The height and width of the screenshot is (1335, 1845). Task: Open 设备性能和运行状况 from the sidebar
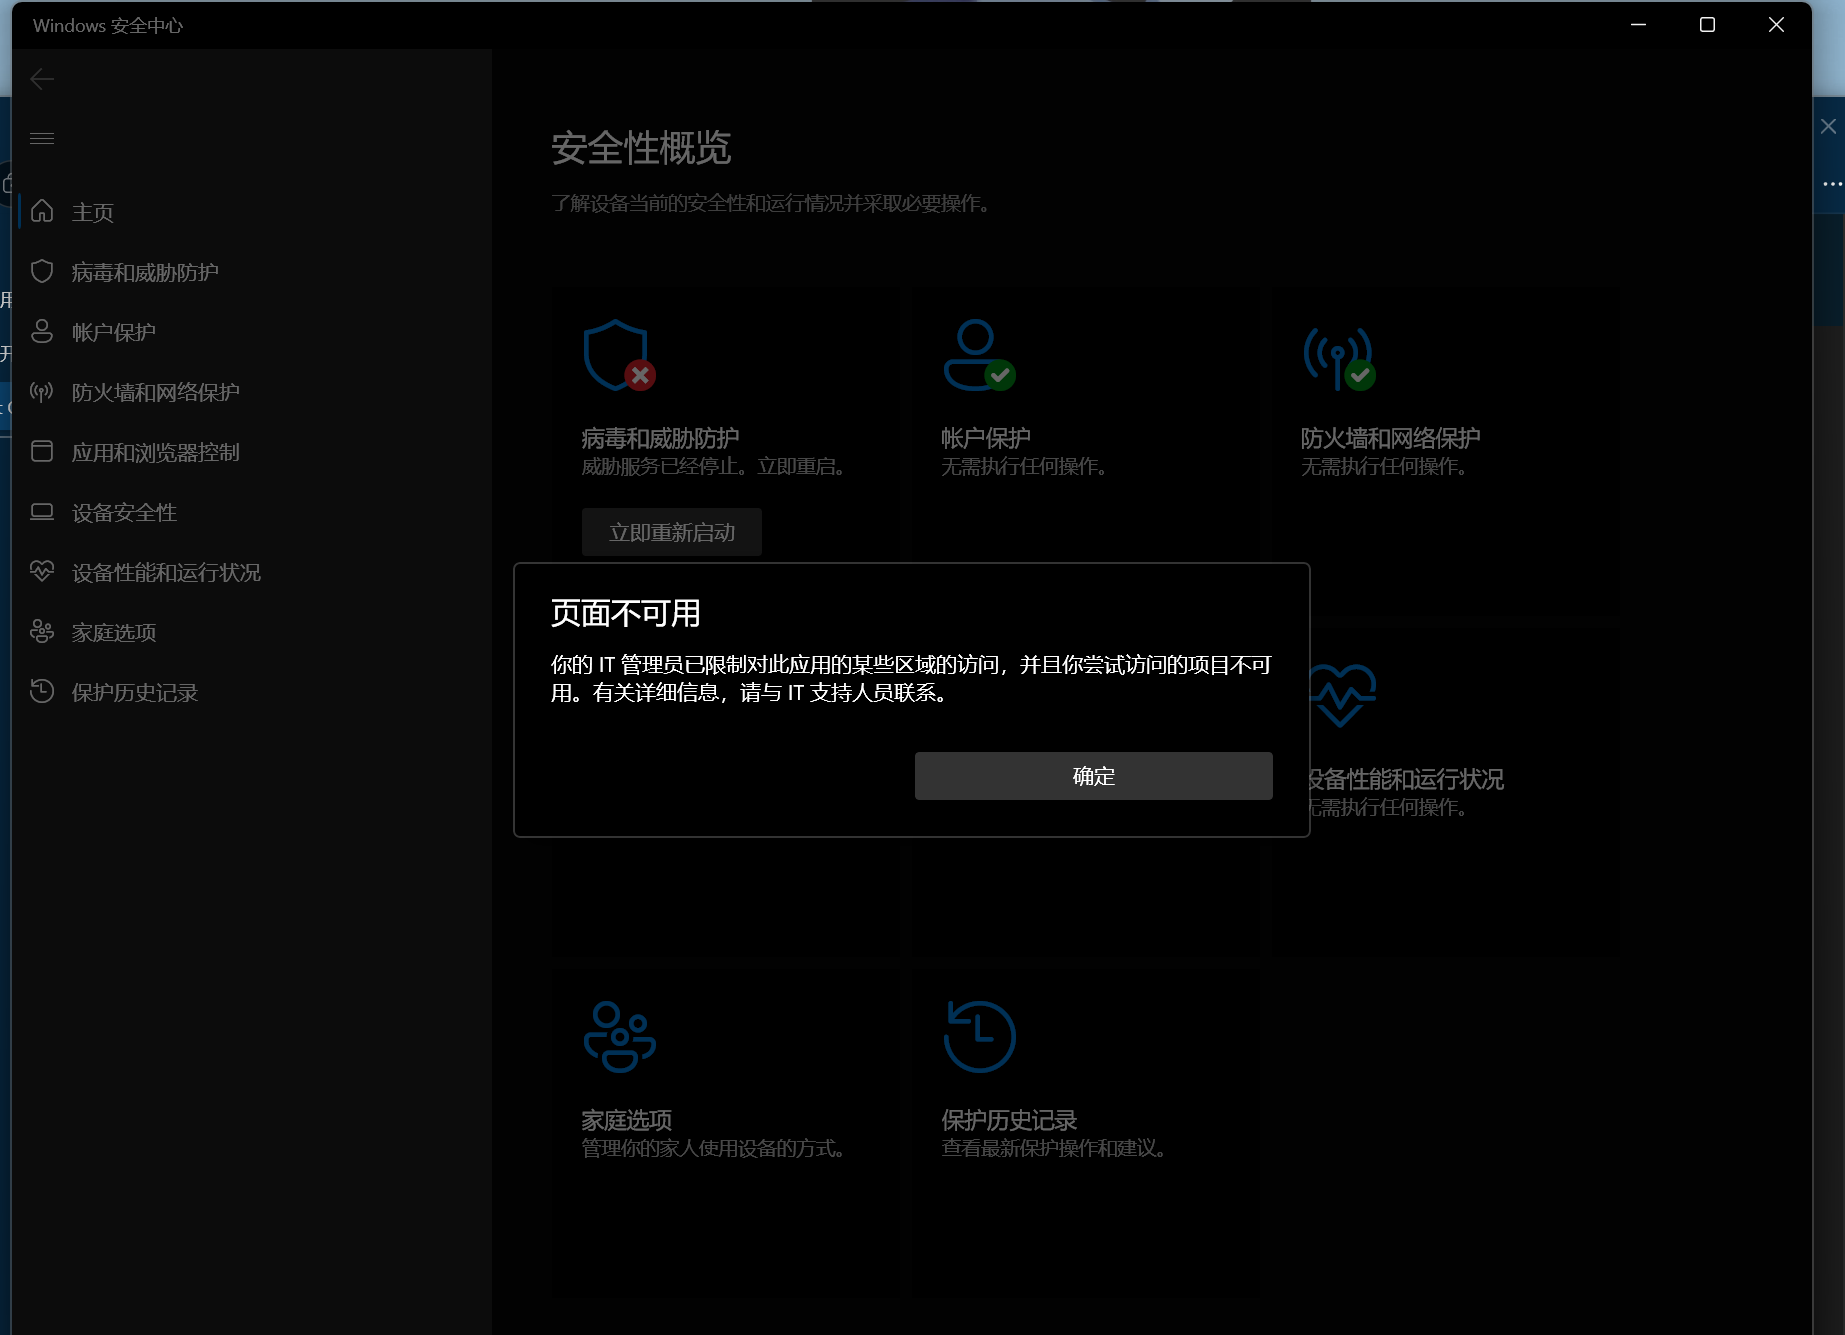[254, 572]
